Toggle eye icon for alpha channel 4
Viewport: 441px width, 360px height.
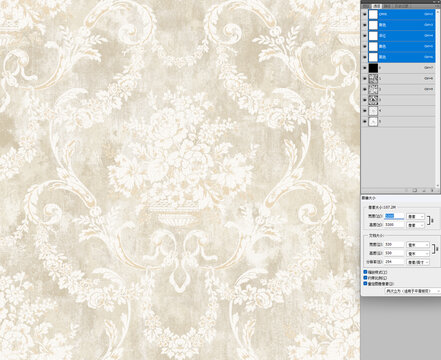(x=364, y=111)
